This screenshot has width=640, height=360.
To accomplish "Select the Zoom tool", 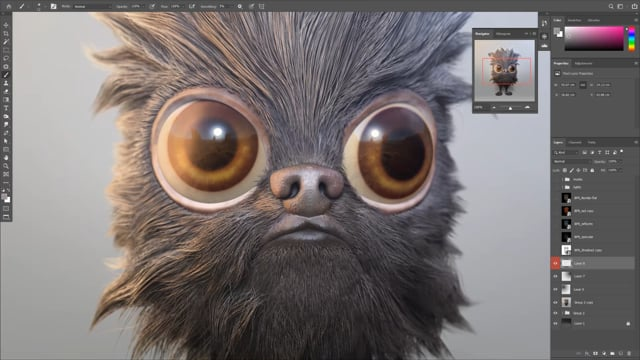I will point(6,166).
